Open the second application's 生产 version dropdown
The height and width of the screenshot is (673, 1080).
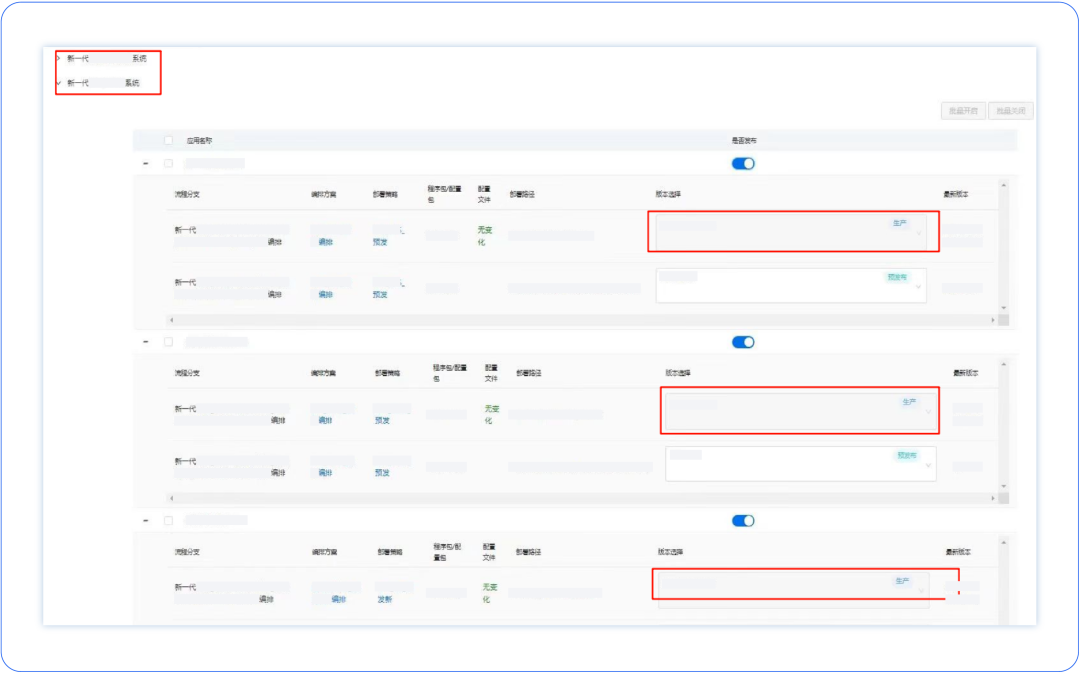(800, 411)
